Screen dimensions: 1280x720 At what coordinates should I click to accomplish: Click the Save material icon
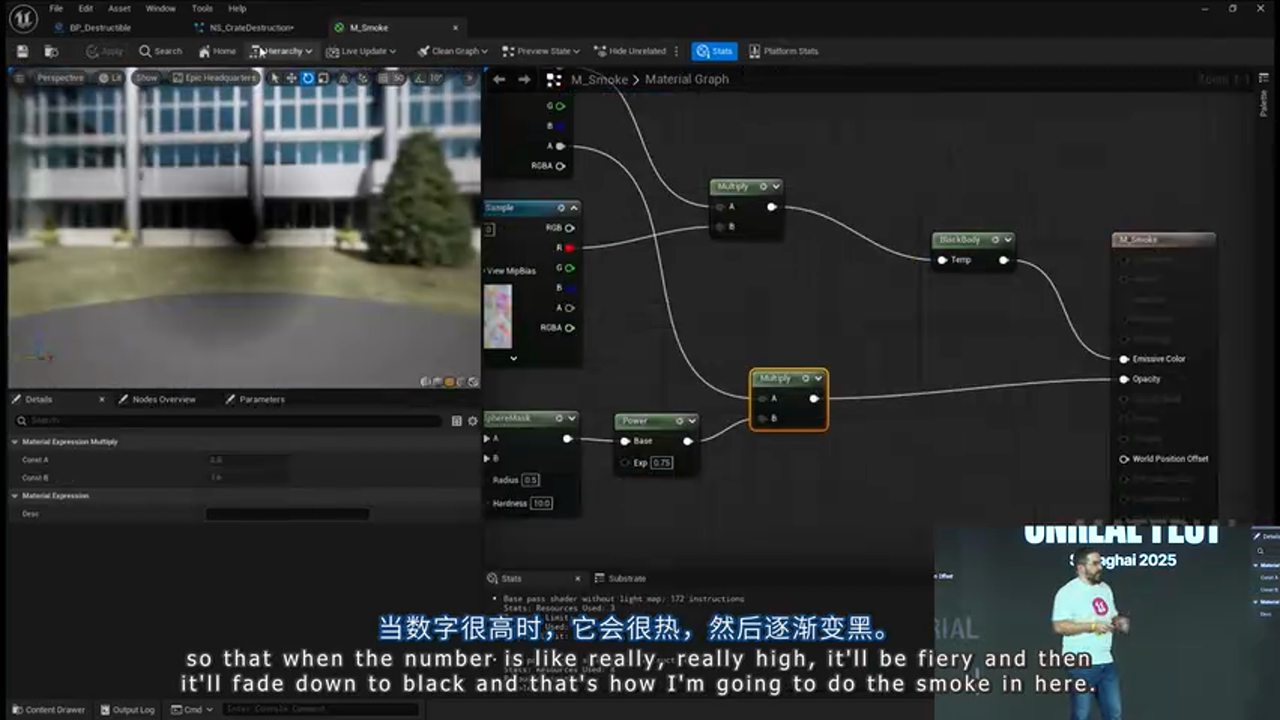point(21,51)
